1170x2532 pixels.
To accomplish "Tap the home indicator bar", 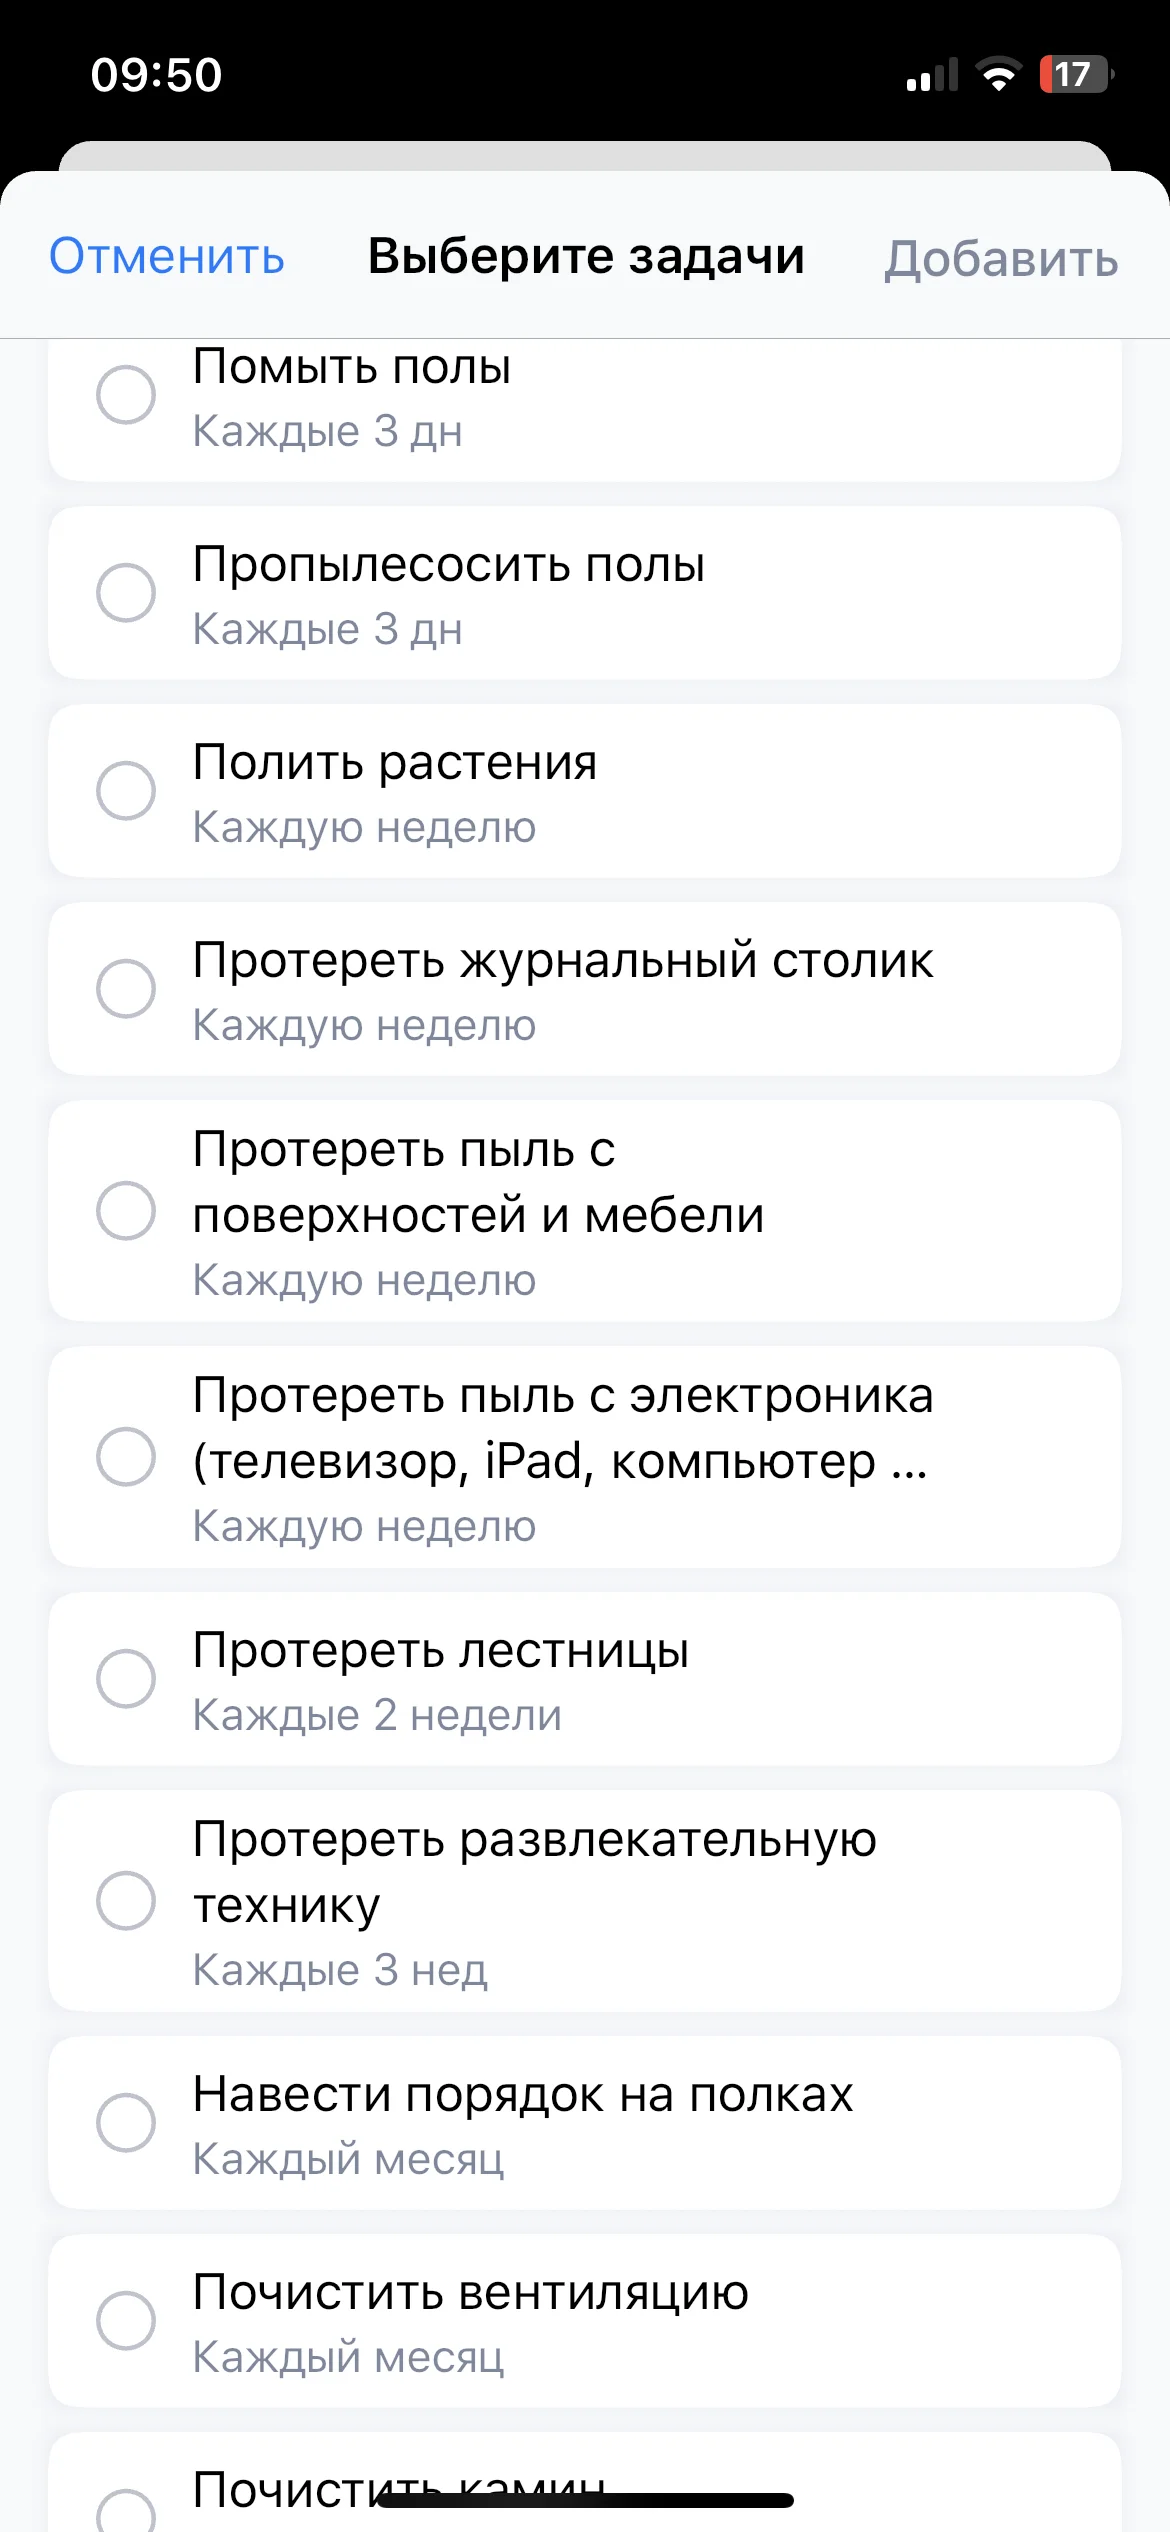I will [x=585, y=2500].
